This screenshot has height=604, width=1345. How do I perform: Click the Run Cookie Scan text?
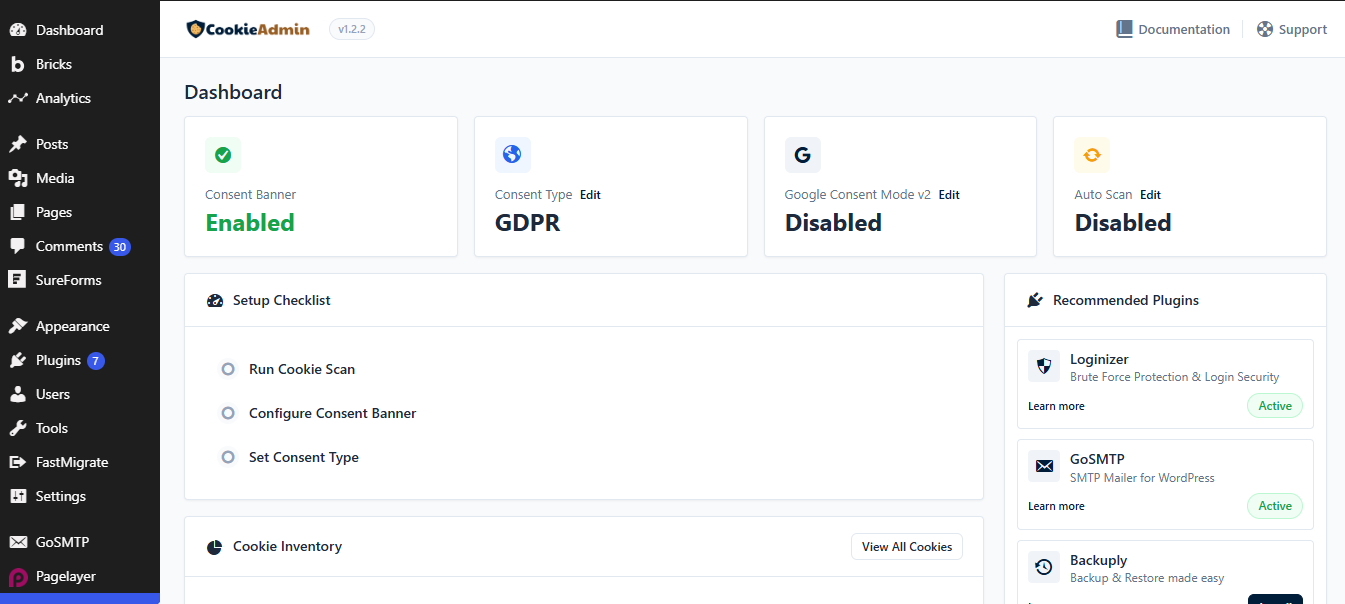coord(302,369)
